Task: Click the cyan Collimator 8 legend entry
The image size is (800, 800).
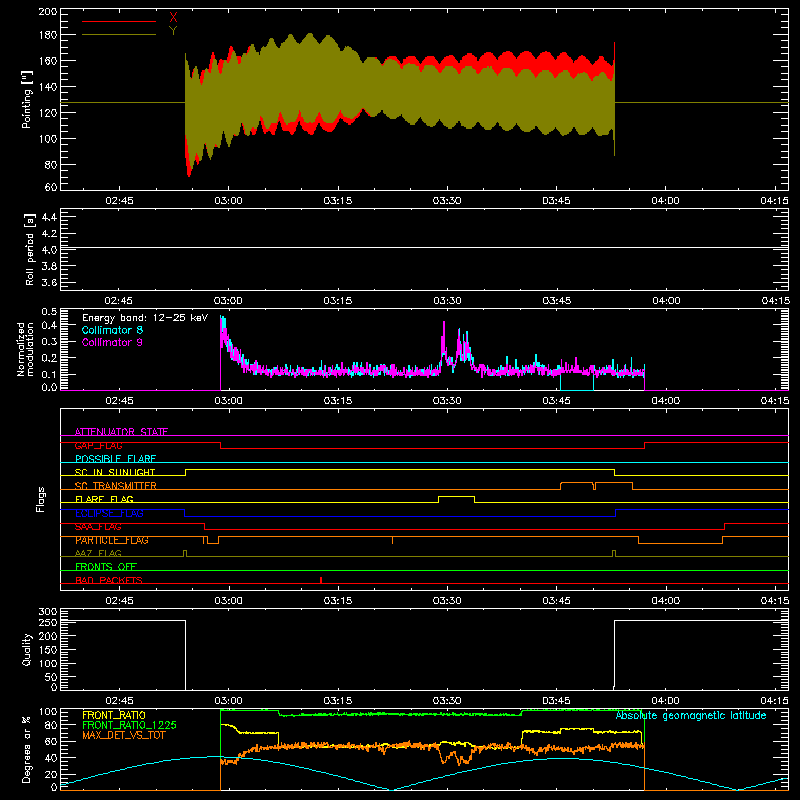Action: [x=112, y=330]
